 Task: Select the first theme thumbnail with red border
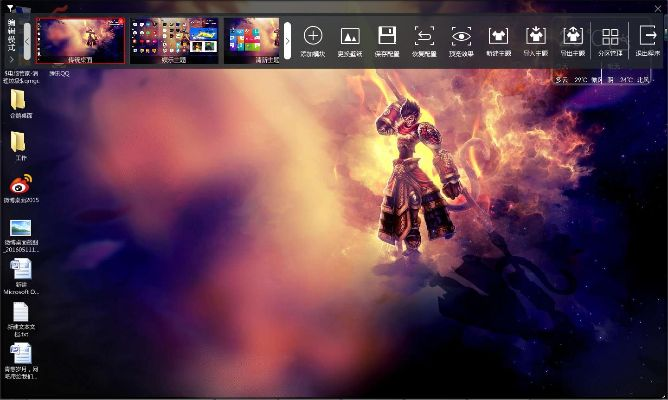80,38
